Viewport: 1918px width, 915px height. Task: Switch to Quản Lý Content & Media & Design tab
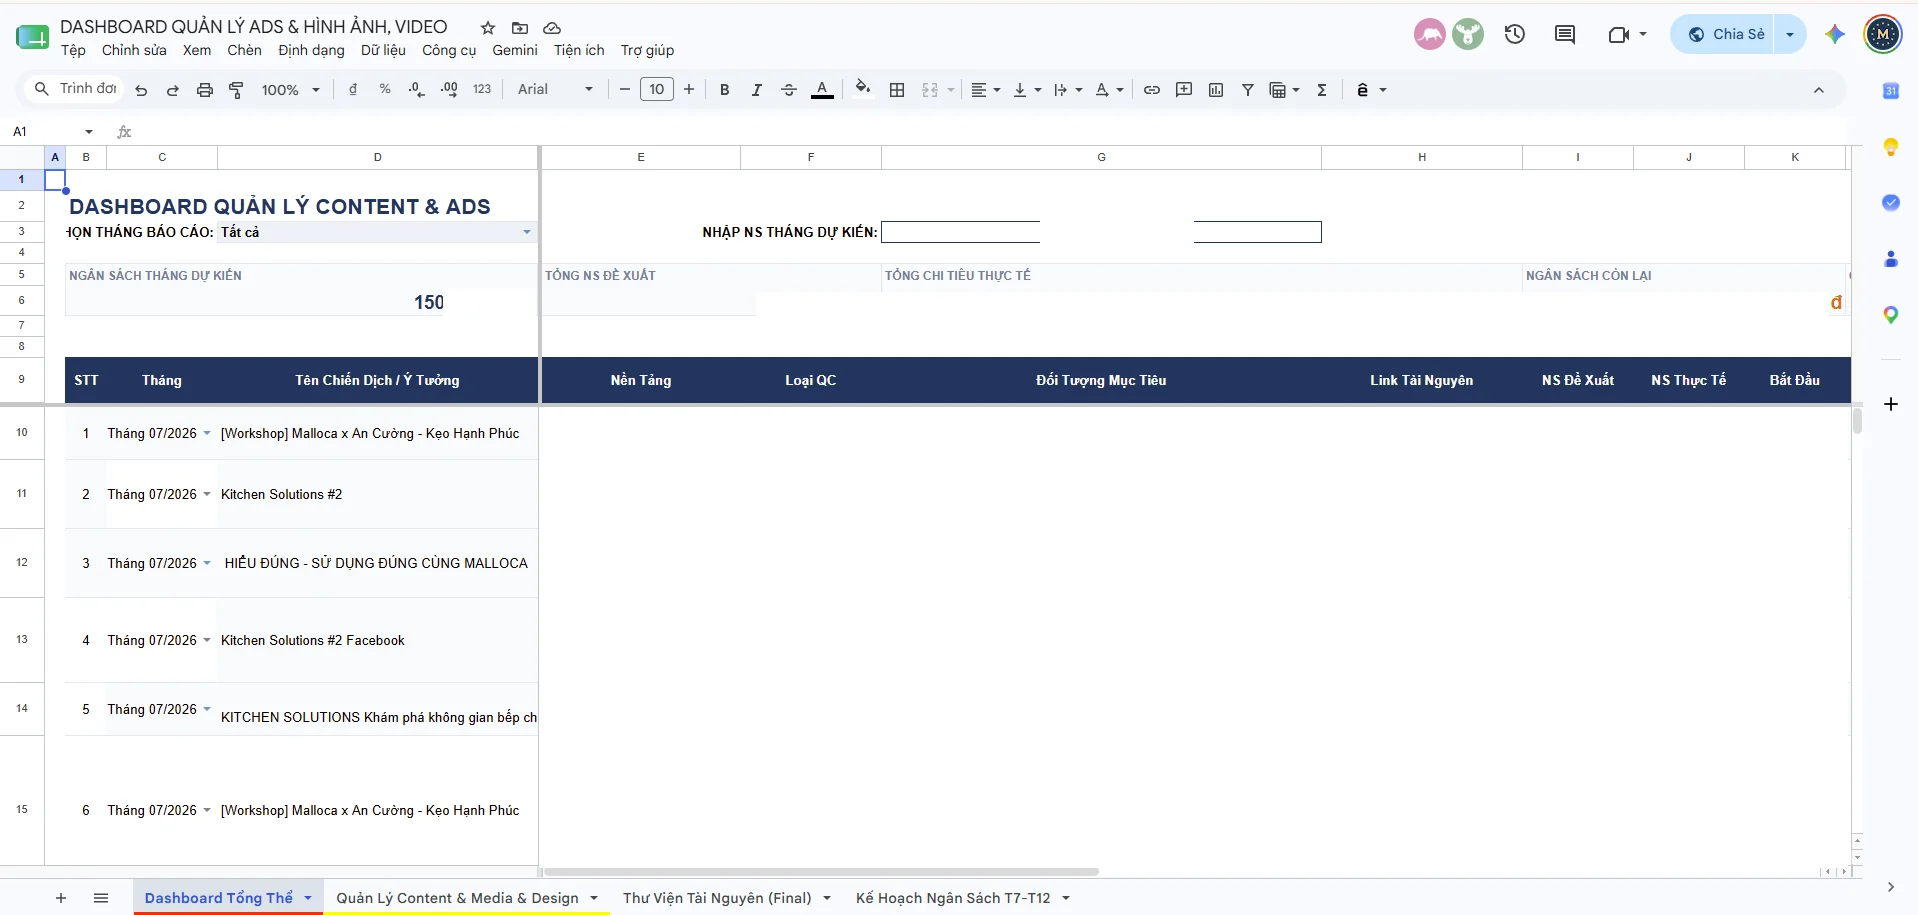coord(457,898)
